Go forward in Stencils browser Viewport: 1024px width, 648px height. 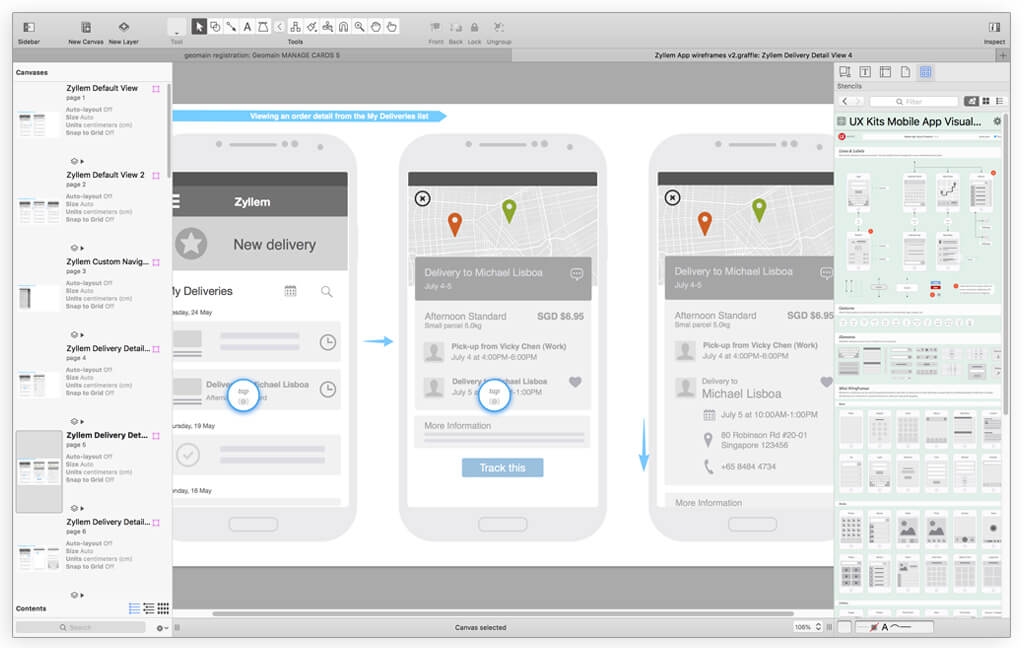857,101
